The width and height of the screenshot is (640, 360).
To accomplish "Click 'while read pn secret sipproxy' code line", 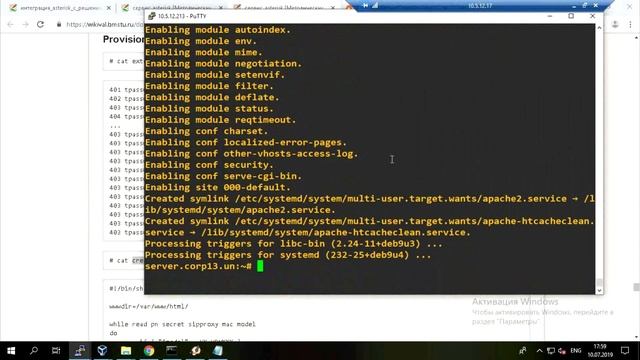I will [x=182, y=324].
